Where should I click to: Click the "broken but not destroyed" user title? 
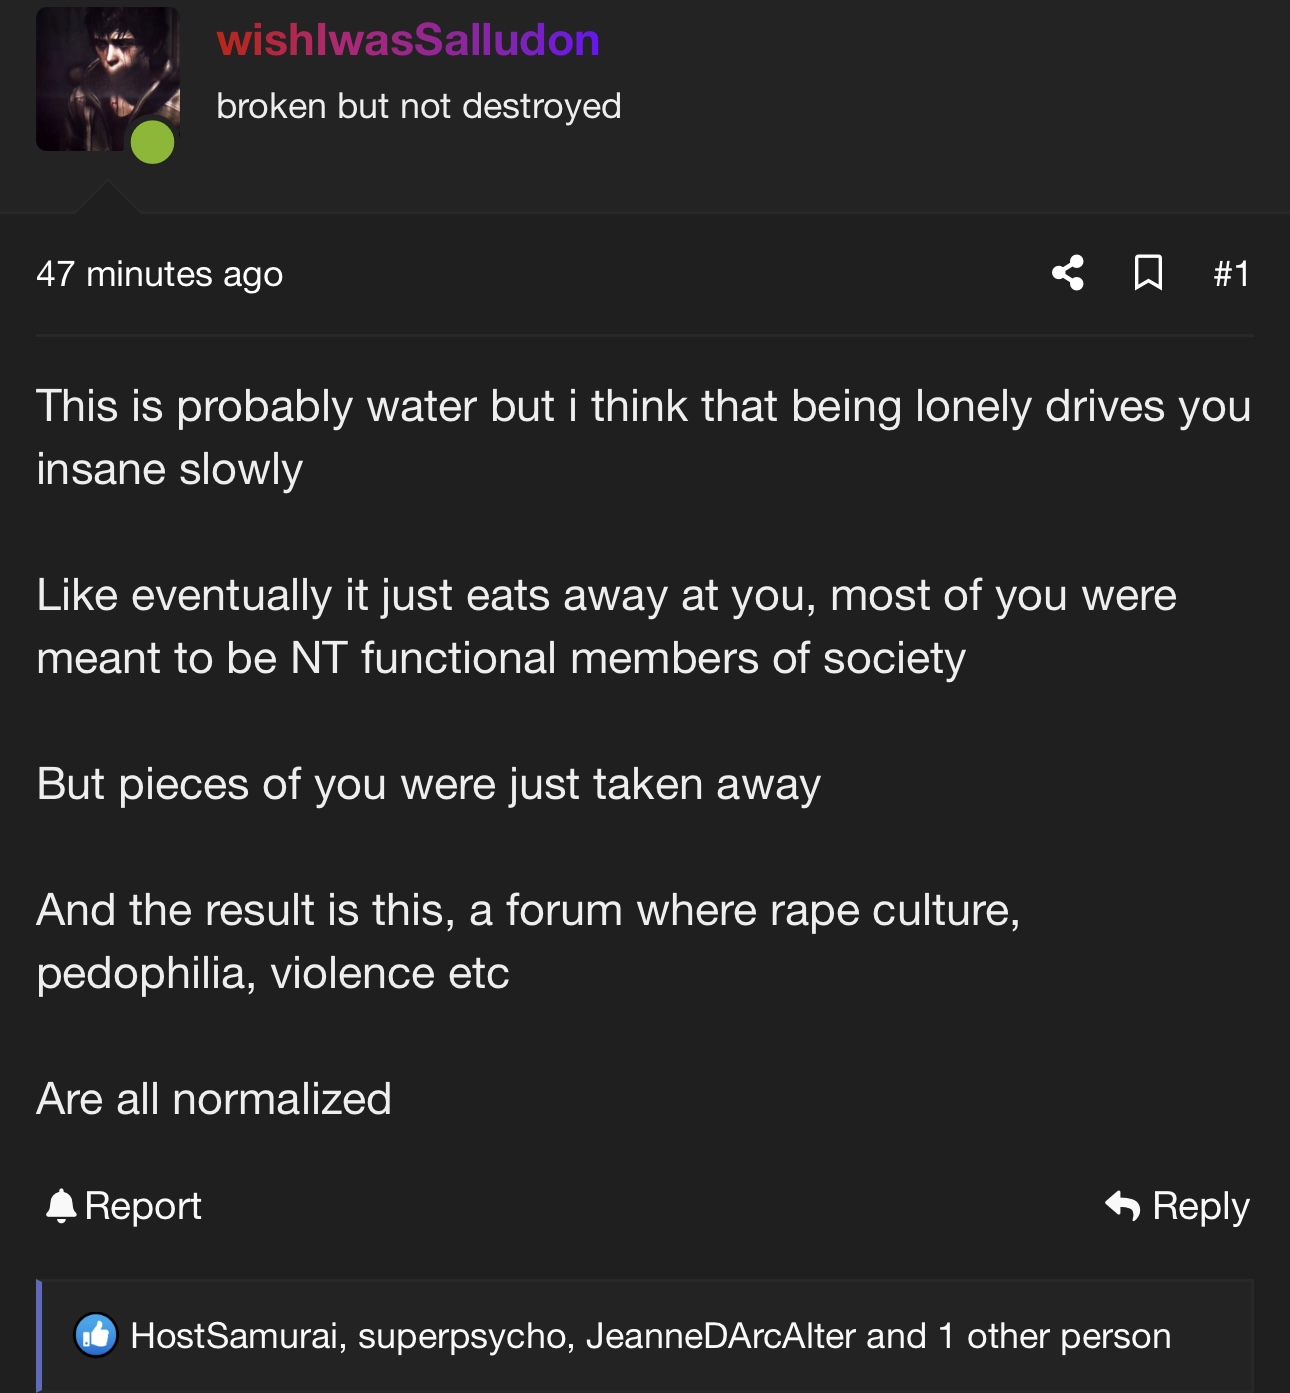pos(419,106)
